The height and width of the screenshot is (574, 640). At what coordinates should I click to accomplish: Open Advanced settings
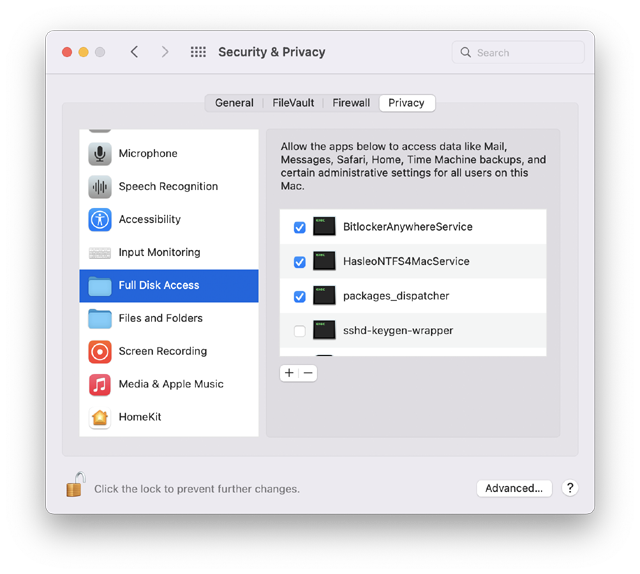click(514, 488)
